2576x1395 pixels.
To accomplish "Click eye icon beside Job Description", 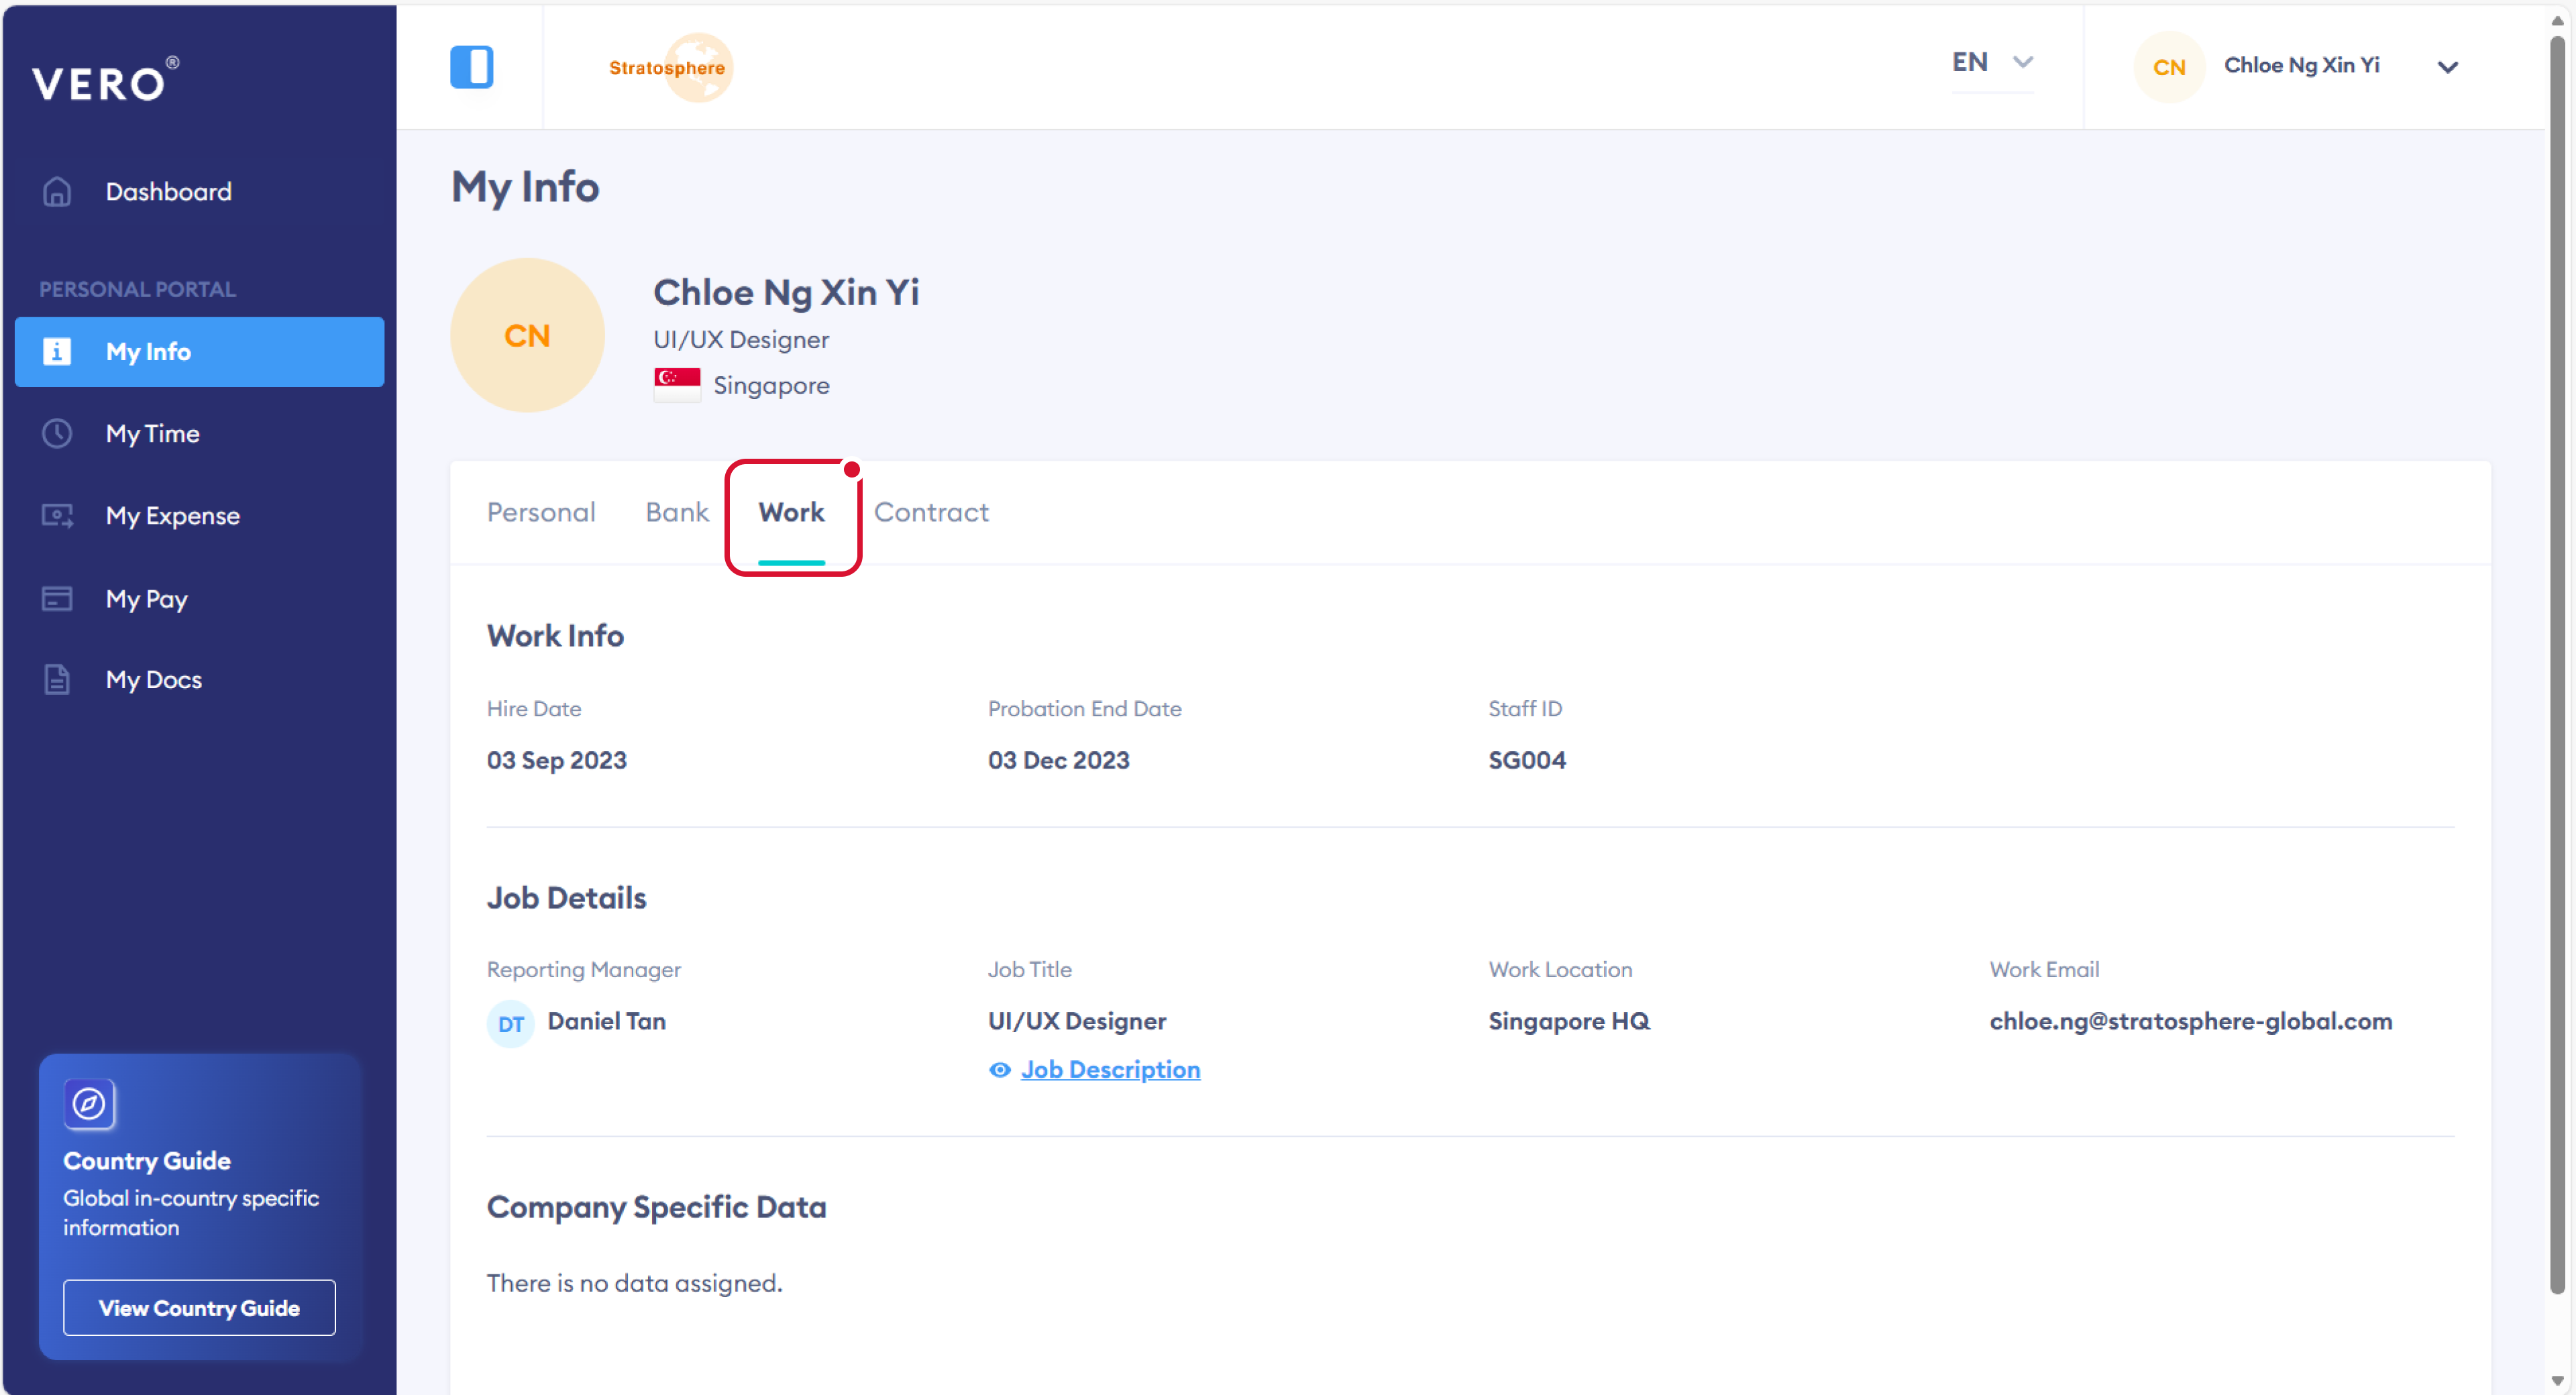I will tap(999, 1069).
